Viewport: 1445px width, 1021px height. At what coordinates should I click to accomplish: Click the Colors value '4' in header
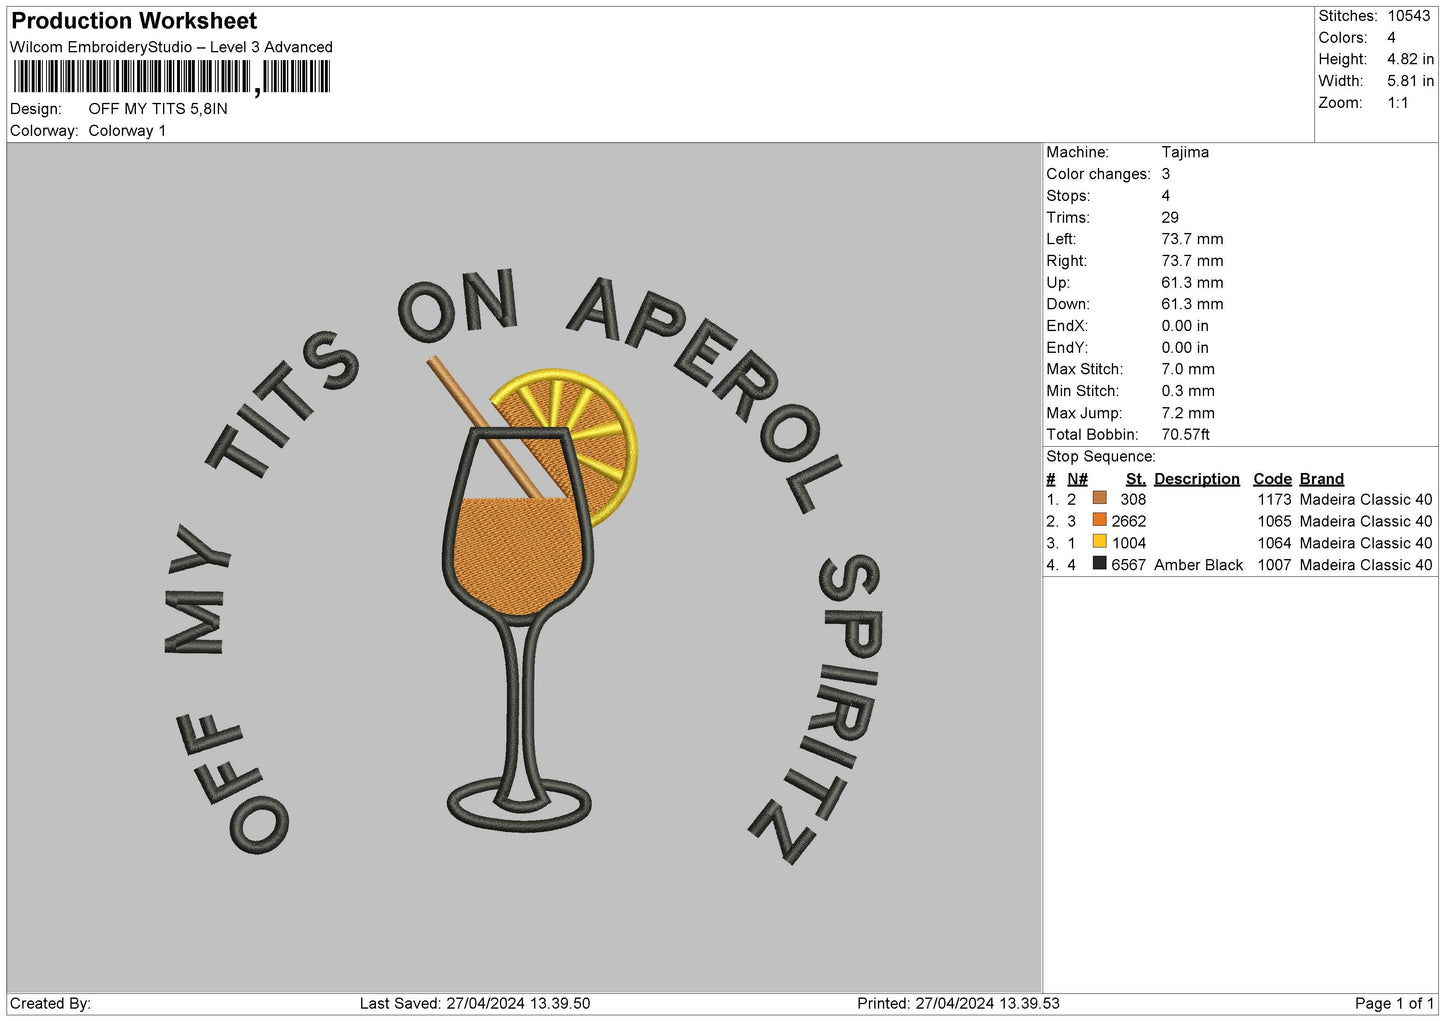point(1391,38)
